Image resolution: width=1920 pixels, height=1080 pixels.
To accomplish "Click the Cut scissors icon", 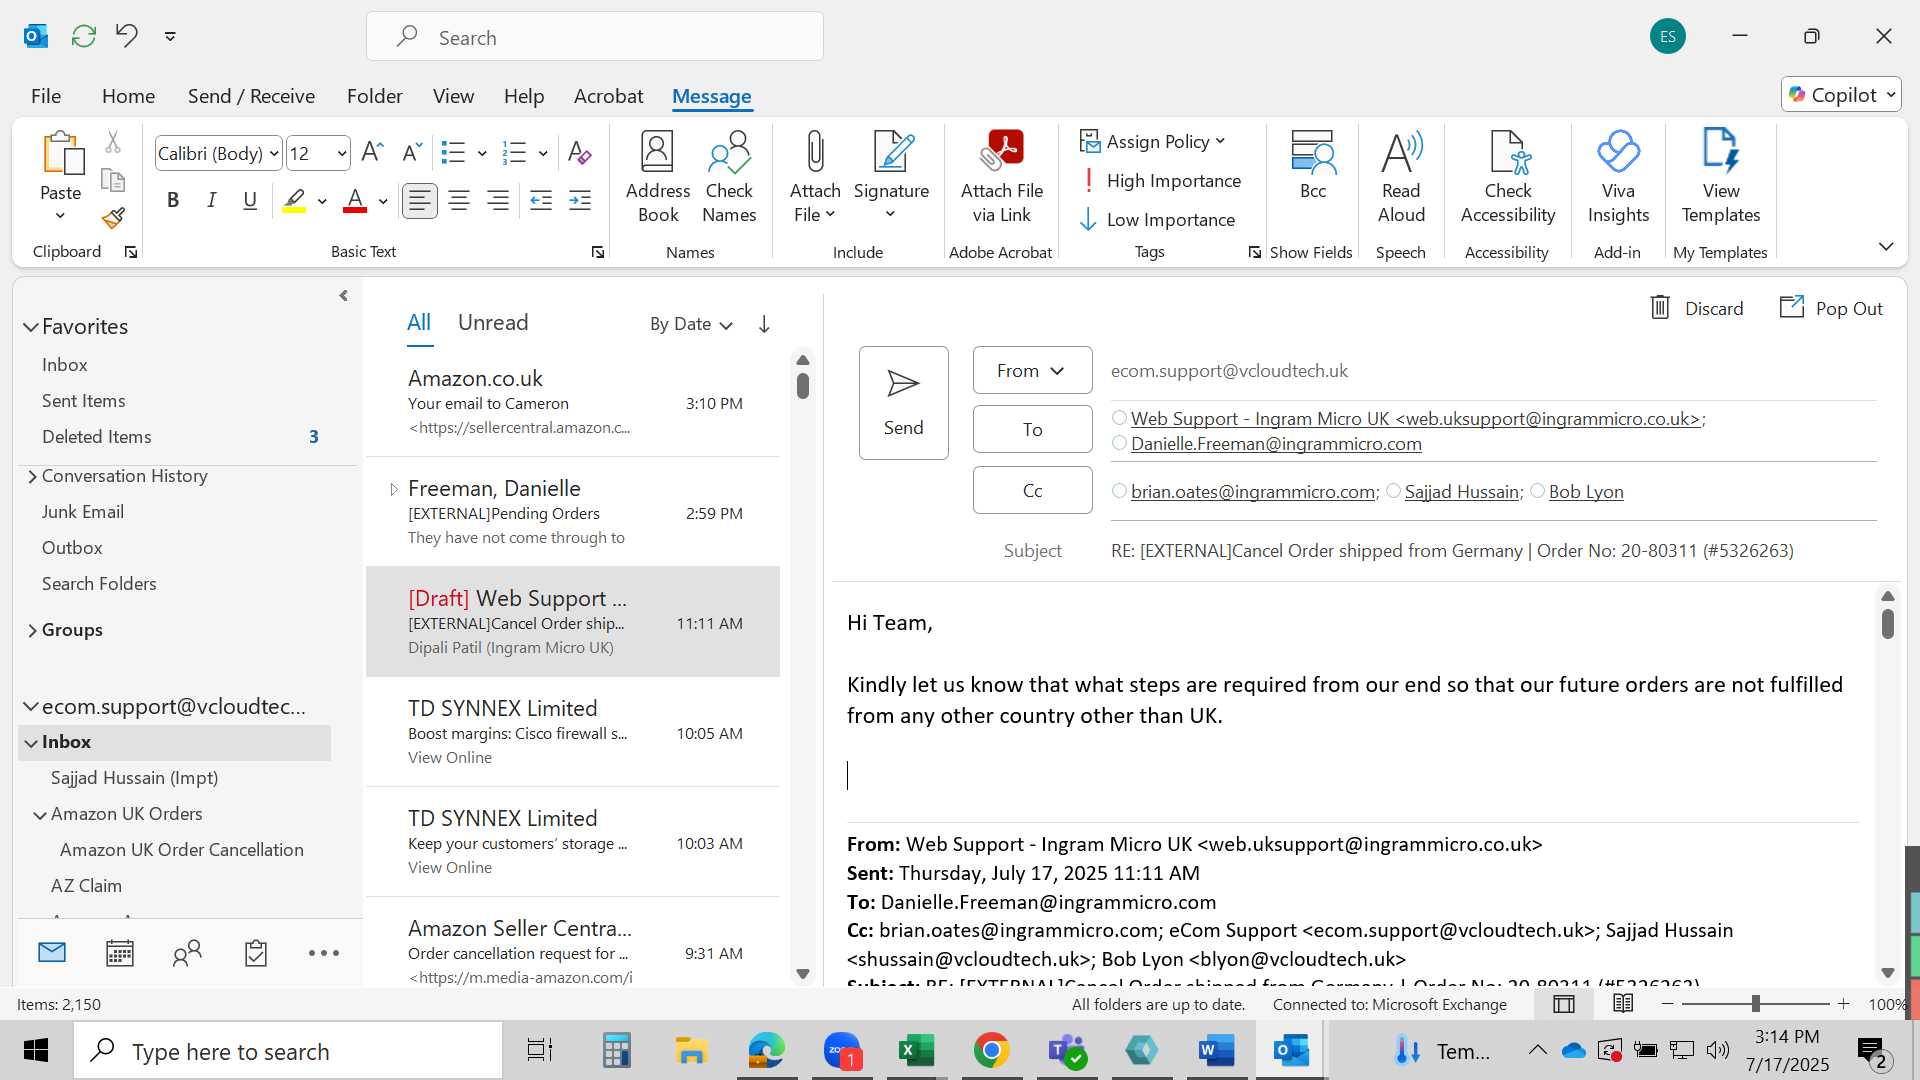I will click(113, 143).
